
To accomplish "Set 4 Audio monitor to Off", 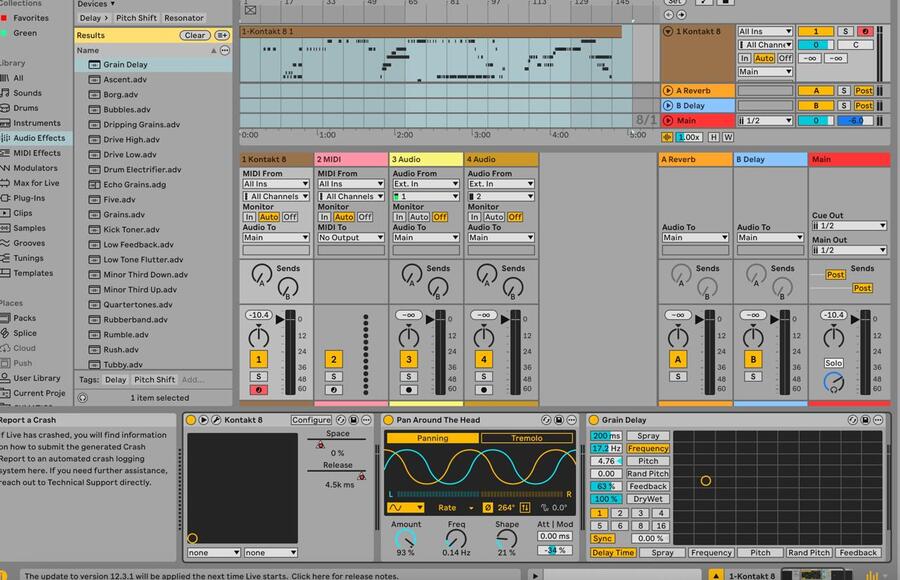I will click(515, 217).
